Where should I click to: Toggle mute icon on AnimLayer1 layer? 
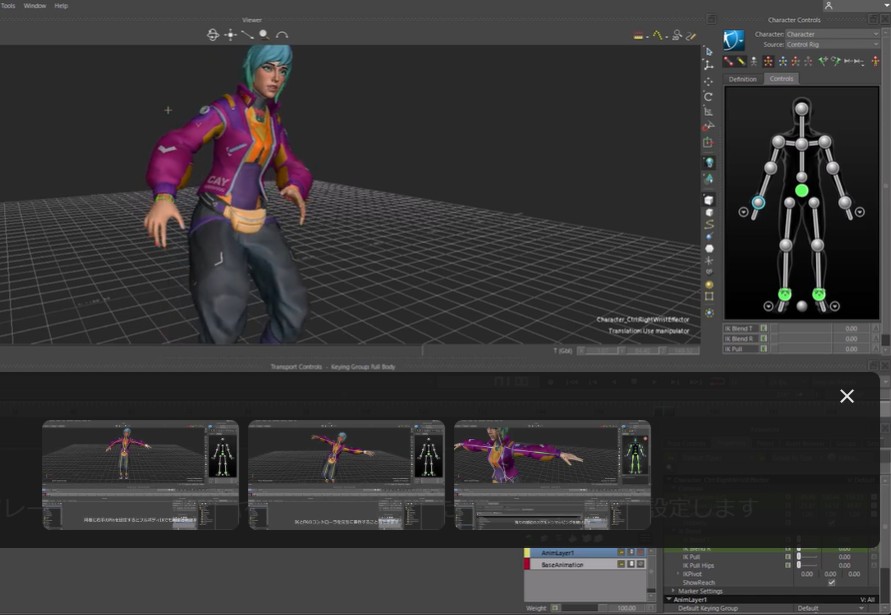[640, 552]
